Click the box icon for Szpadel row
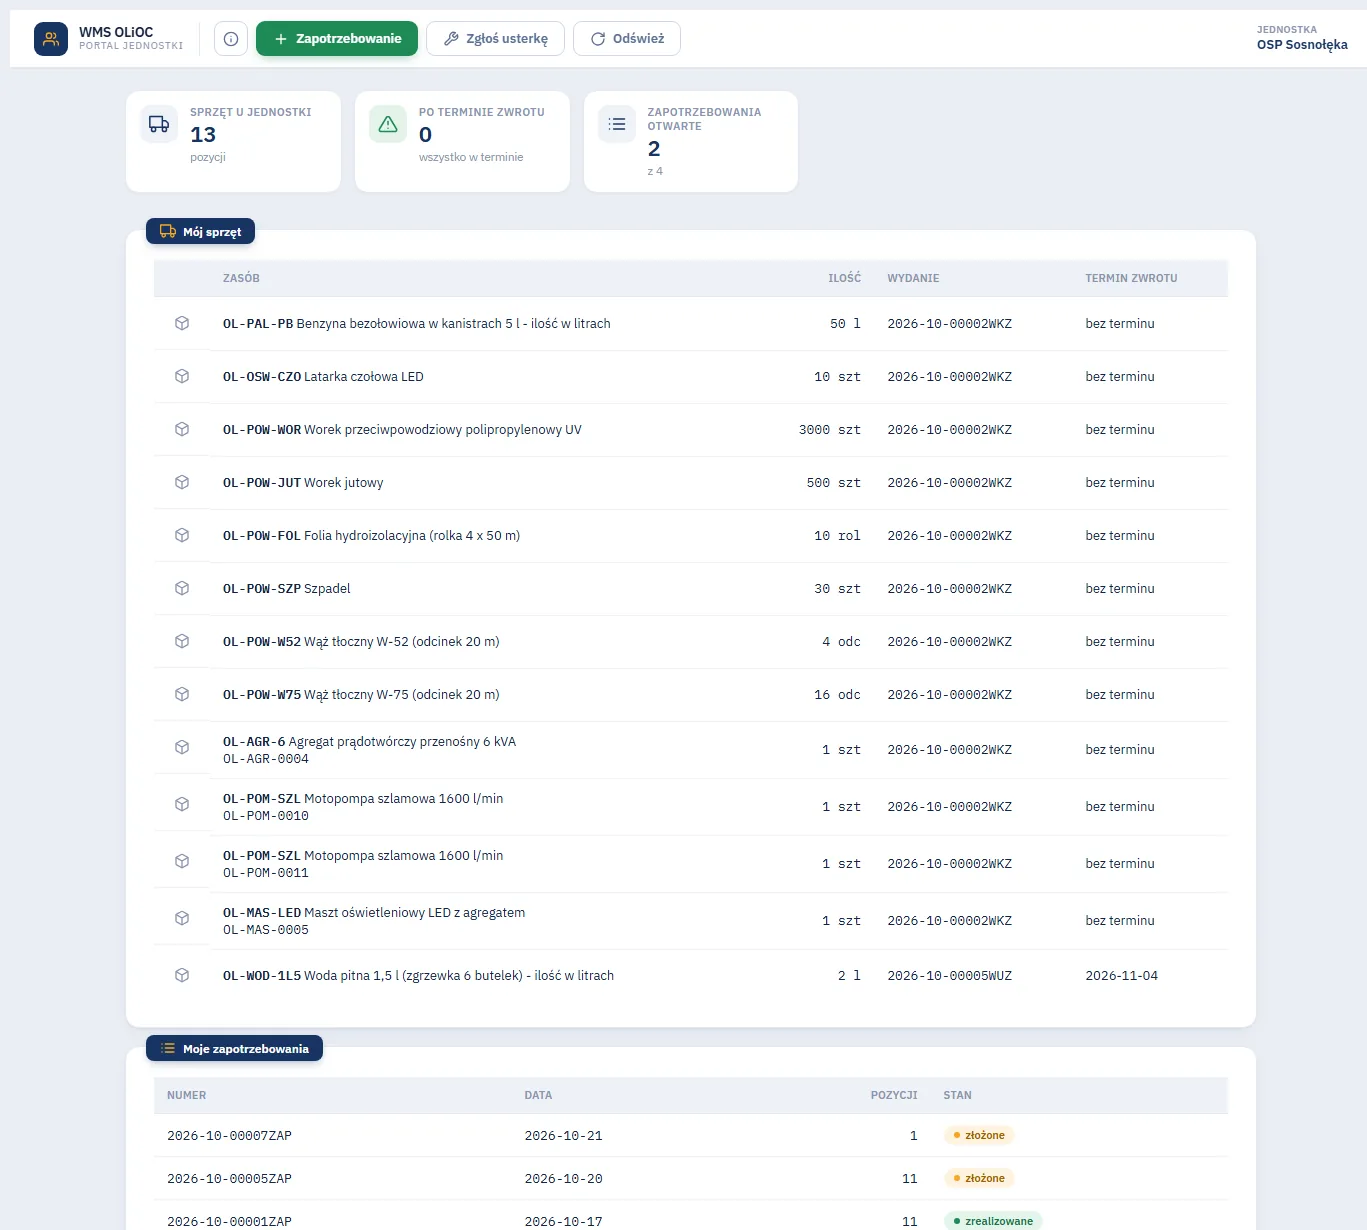Image resolution: width=1367 pixels, height=1230 pixels. pos(182,588)
